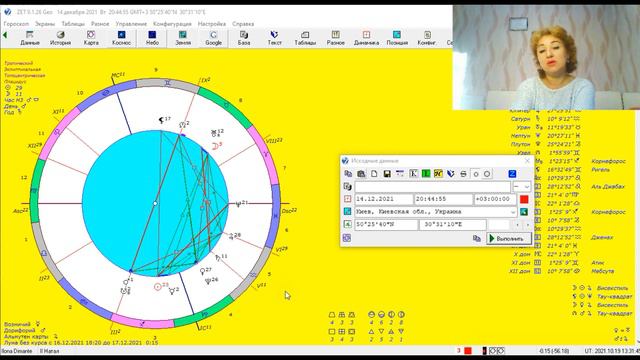Viewport: 640px width, 360px height.
Task: Expand the city name dropdown list
Action: [513, 212]
